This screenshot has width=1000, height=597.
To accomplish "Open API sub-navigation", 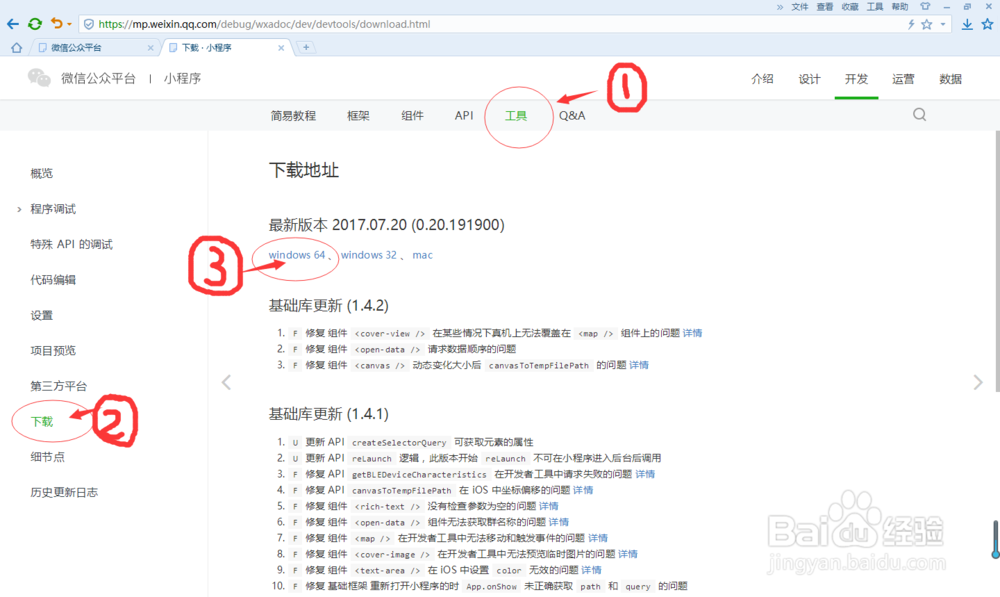I will pos(464,115).
